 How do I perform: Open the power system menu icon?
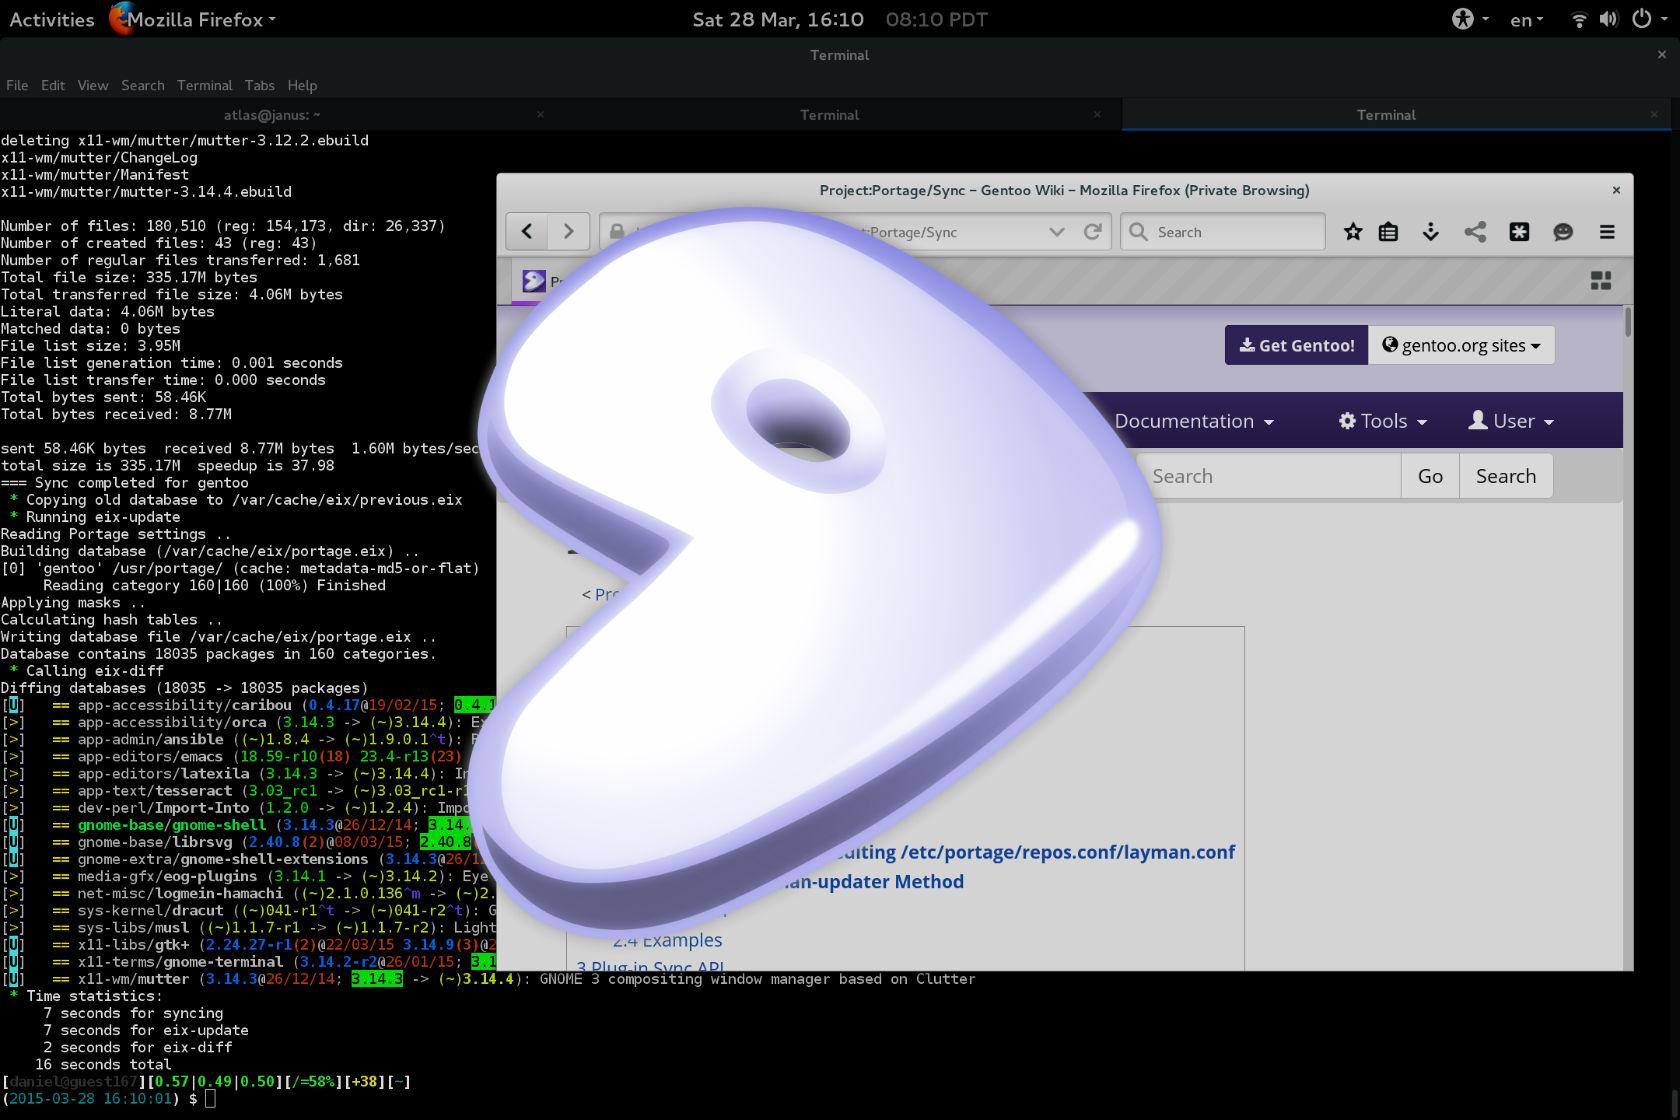coord(1648,19)
